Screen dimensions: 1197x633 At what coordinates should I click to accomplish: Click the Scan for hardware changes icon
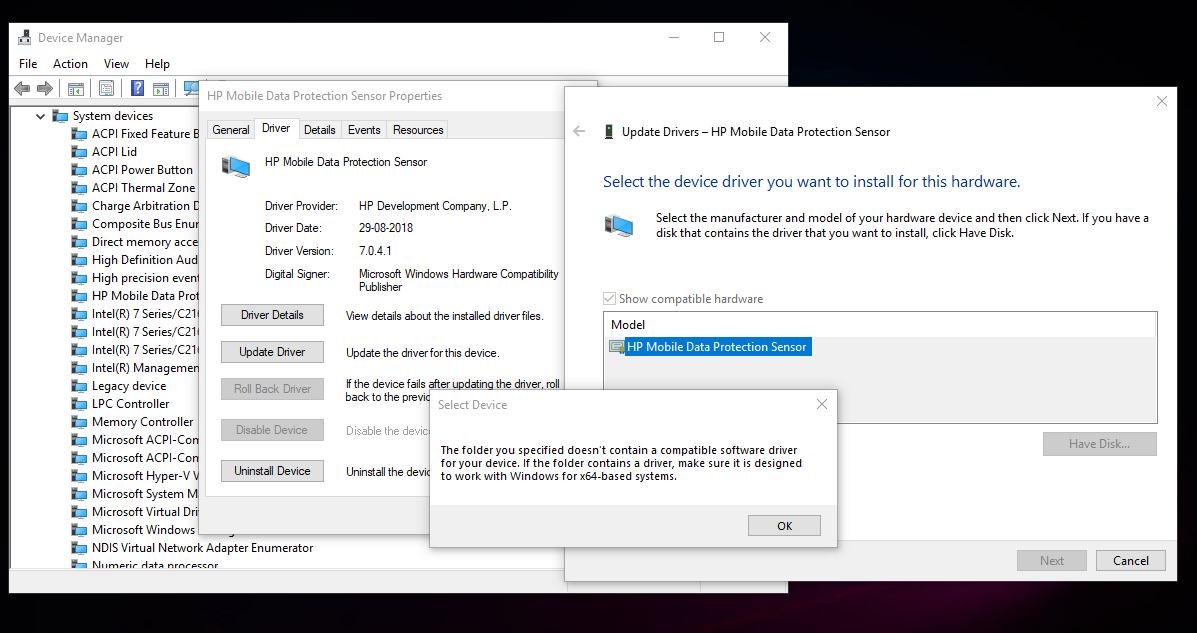pyautogui.click(x=191, y=88)
